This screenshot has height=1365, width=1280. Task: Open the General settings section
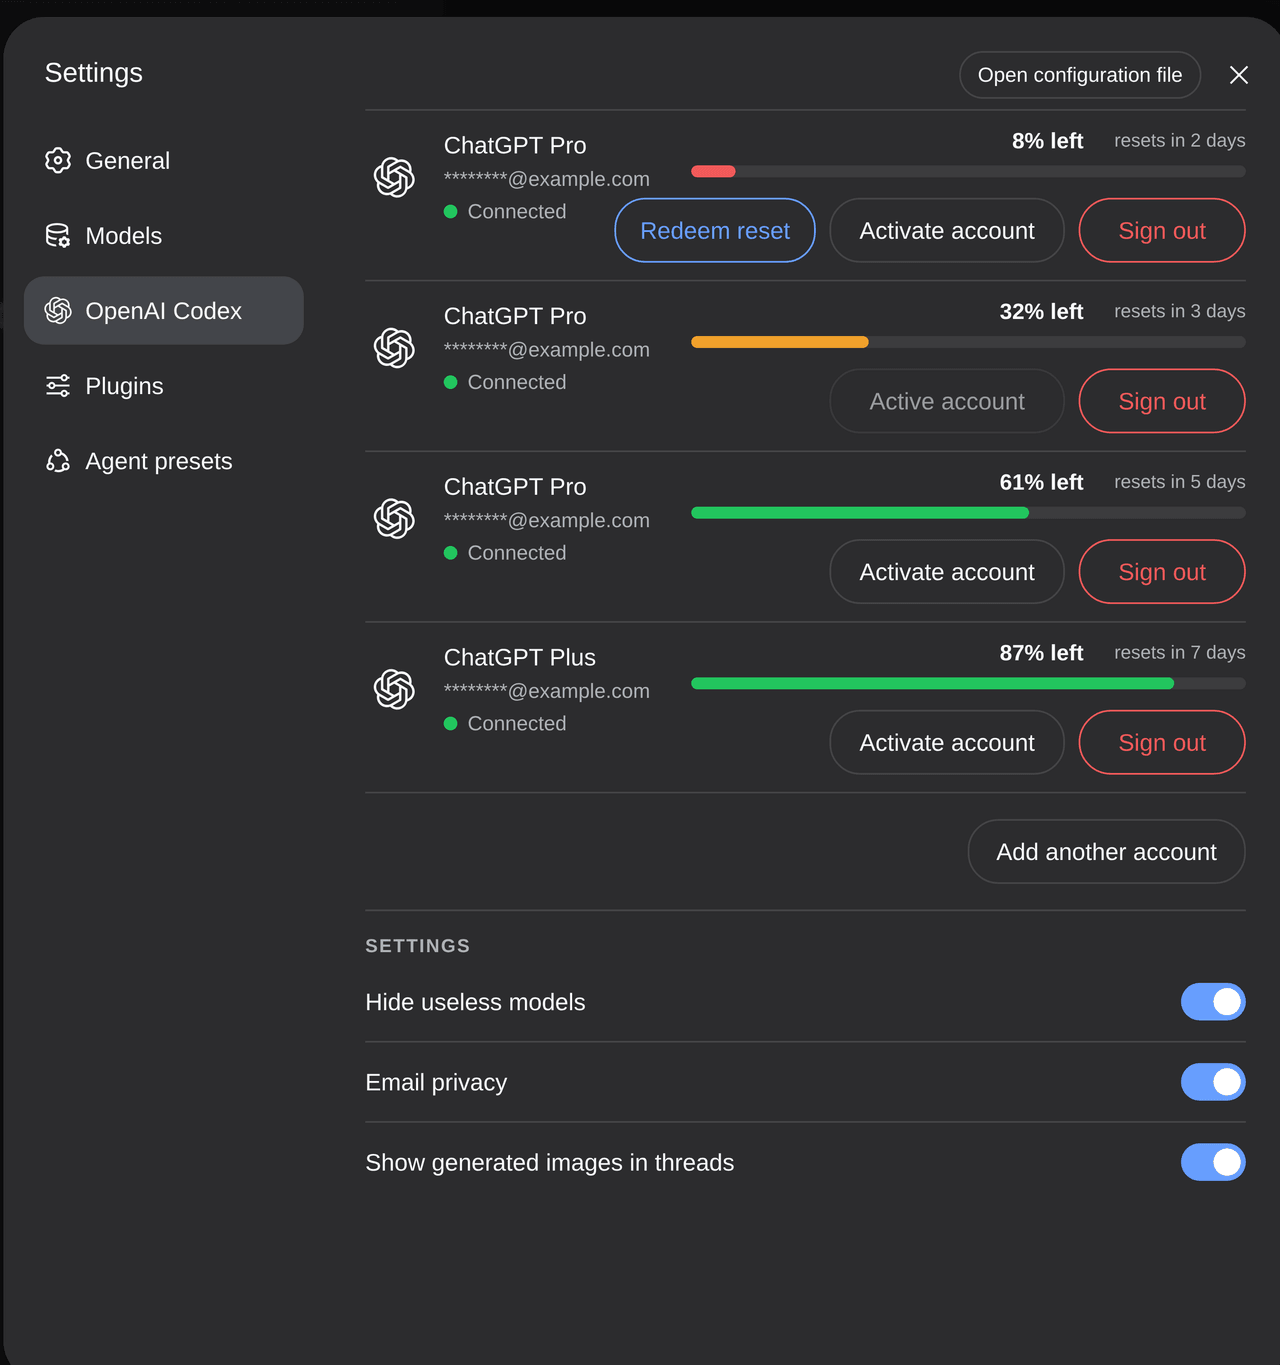pos(164,160)
